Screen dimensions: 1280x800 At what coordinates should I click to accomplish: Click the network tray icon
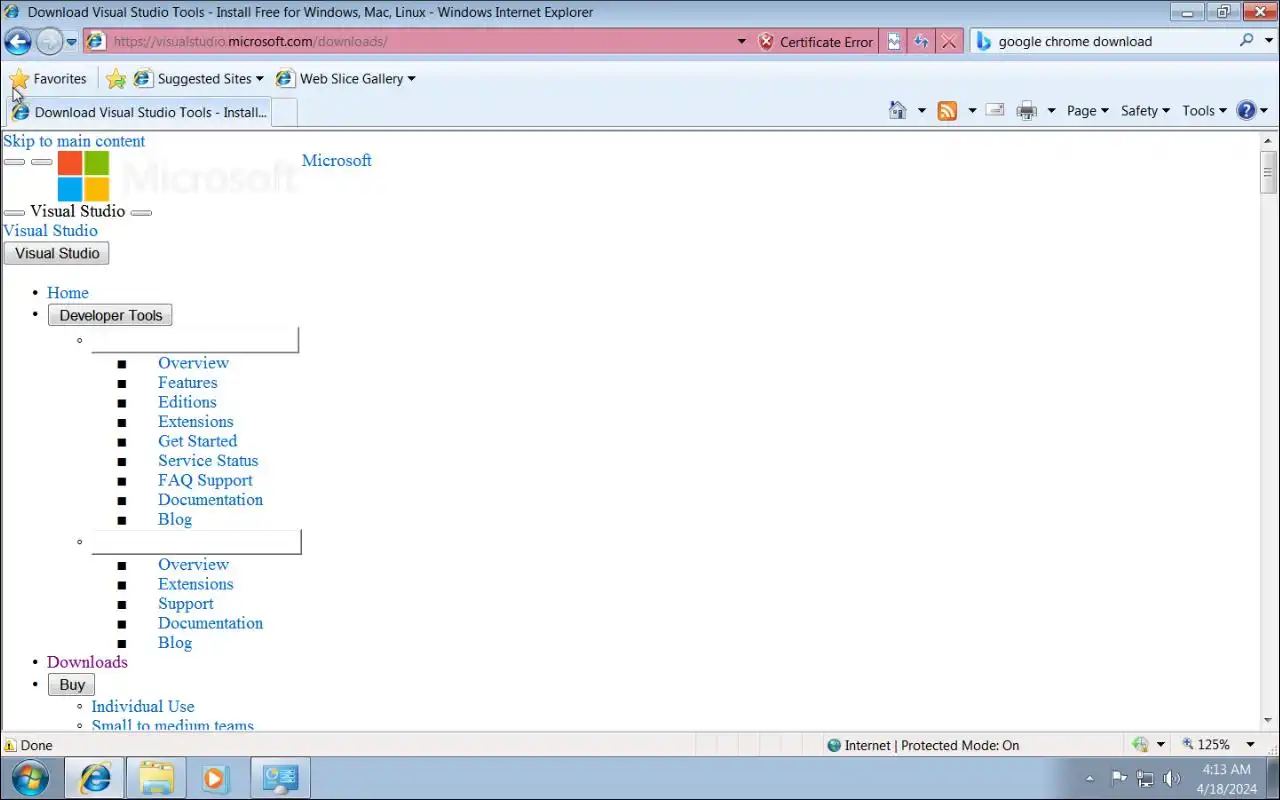(x=1145, y=778)
